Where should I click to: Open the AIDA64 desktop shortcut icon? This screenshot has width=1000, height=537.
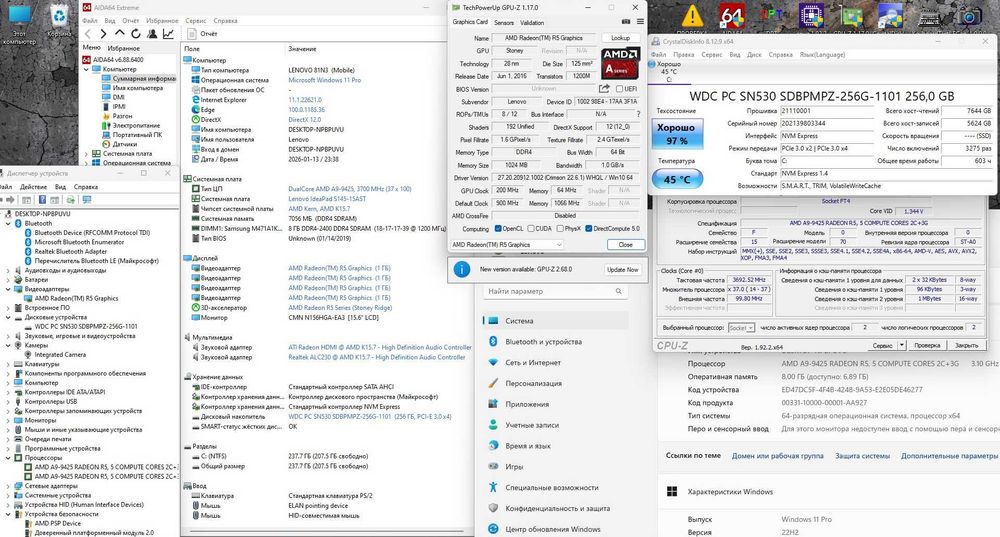click(732, 16)
